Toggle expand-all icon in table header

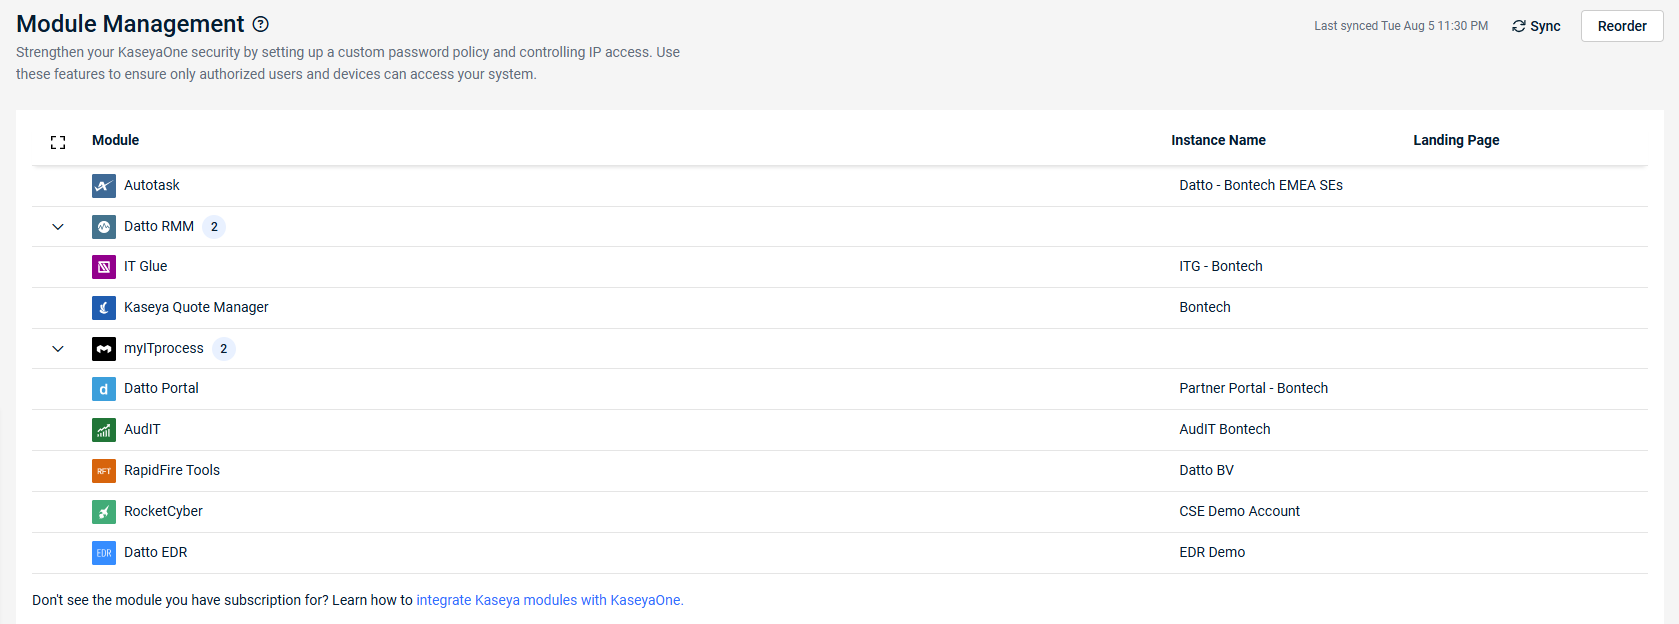point(58,143)
